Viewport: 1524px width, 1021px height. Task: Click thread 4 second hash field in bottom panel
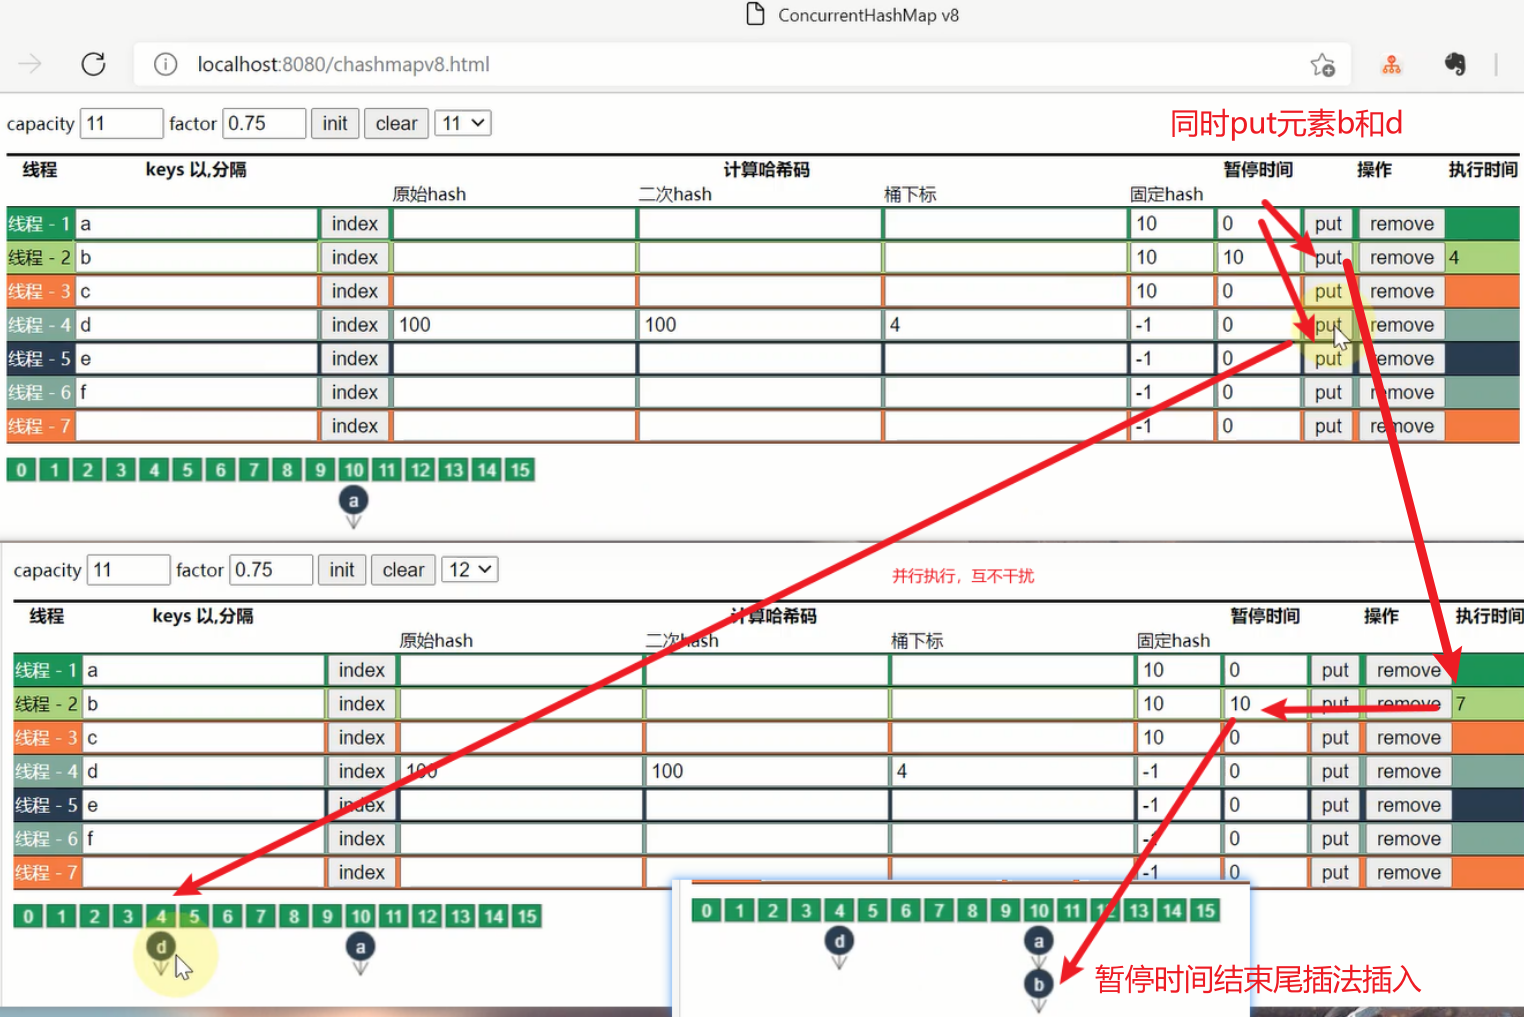[x=767, y=771]
